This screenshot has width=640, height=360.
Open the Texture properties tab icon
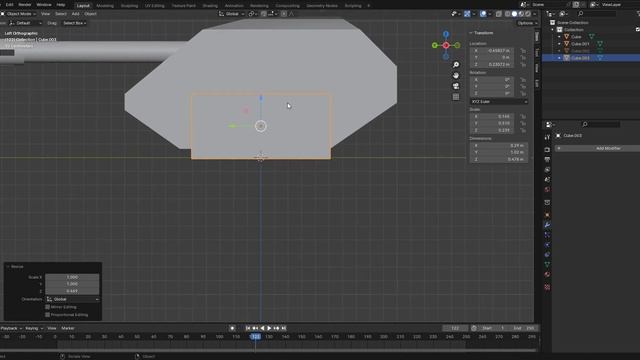[x=547, y=287]
